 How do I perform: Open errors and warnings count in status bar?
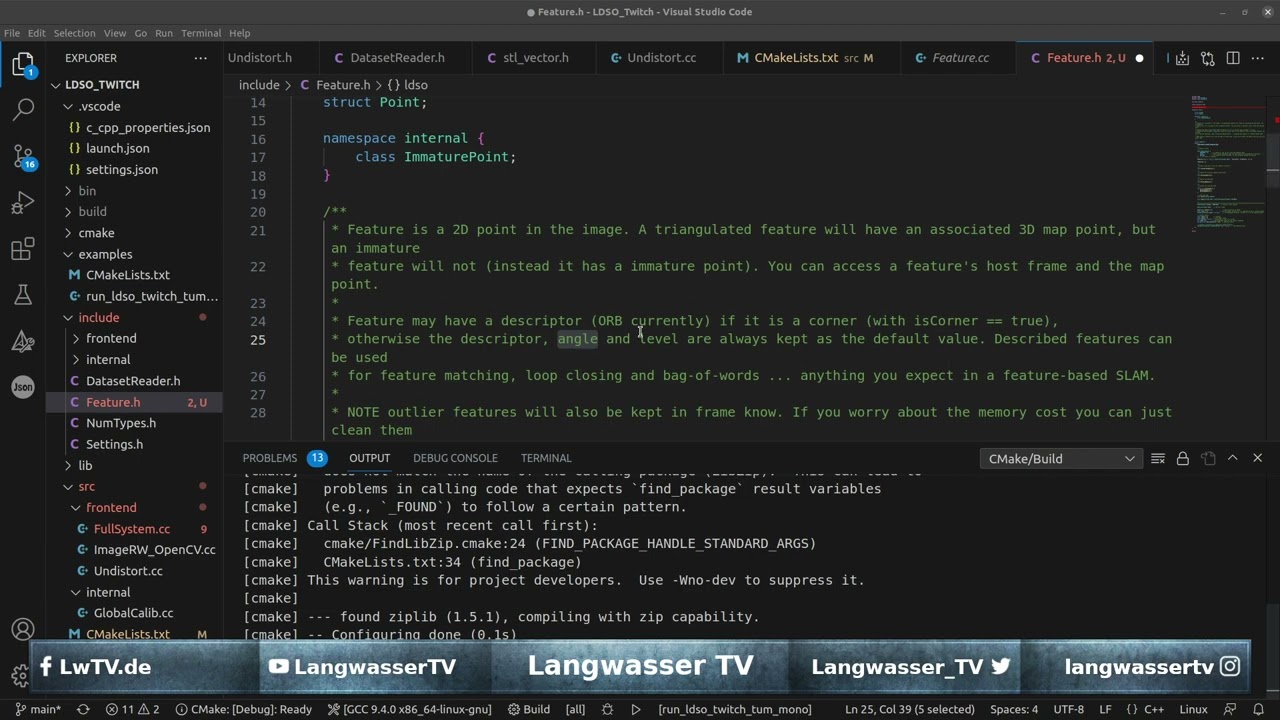[133, 709]
